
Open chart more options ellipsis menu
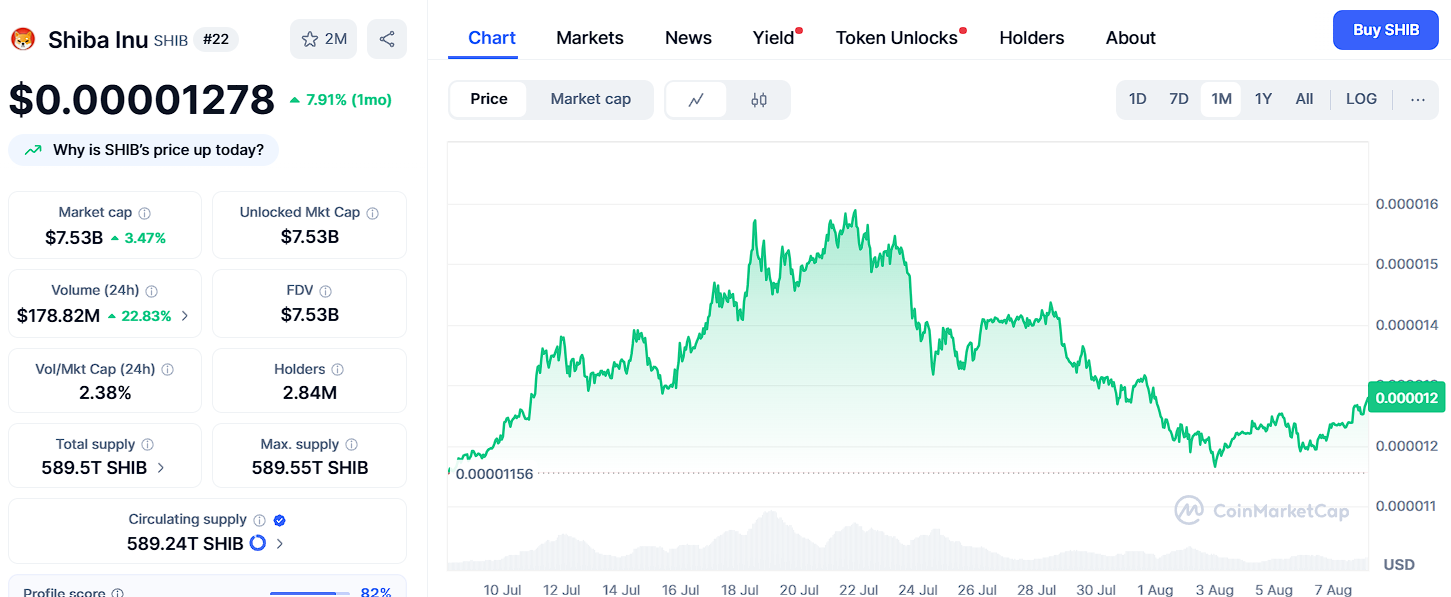coord(1418,99)
